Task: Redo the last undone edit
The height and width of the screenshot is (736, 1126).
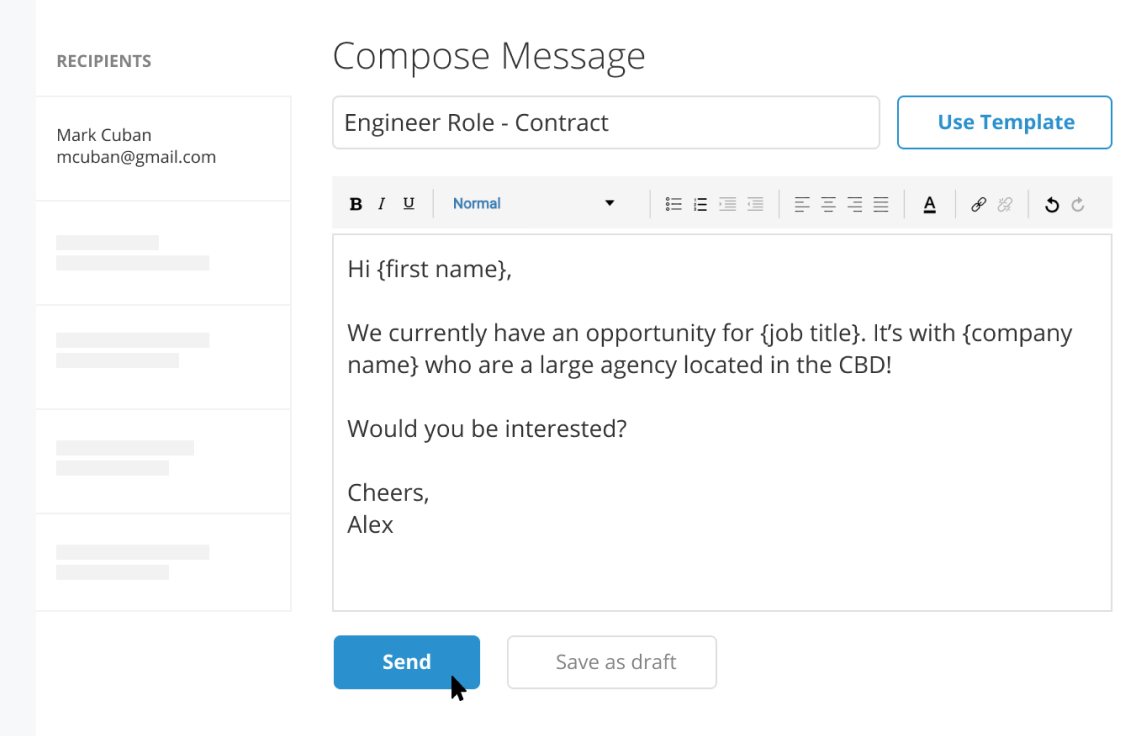Action: (x=1078, y=204)
